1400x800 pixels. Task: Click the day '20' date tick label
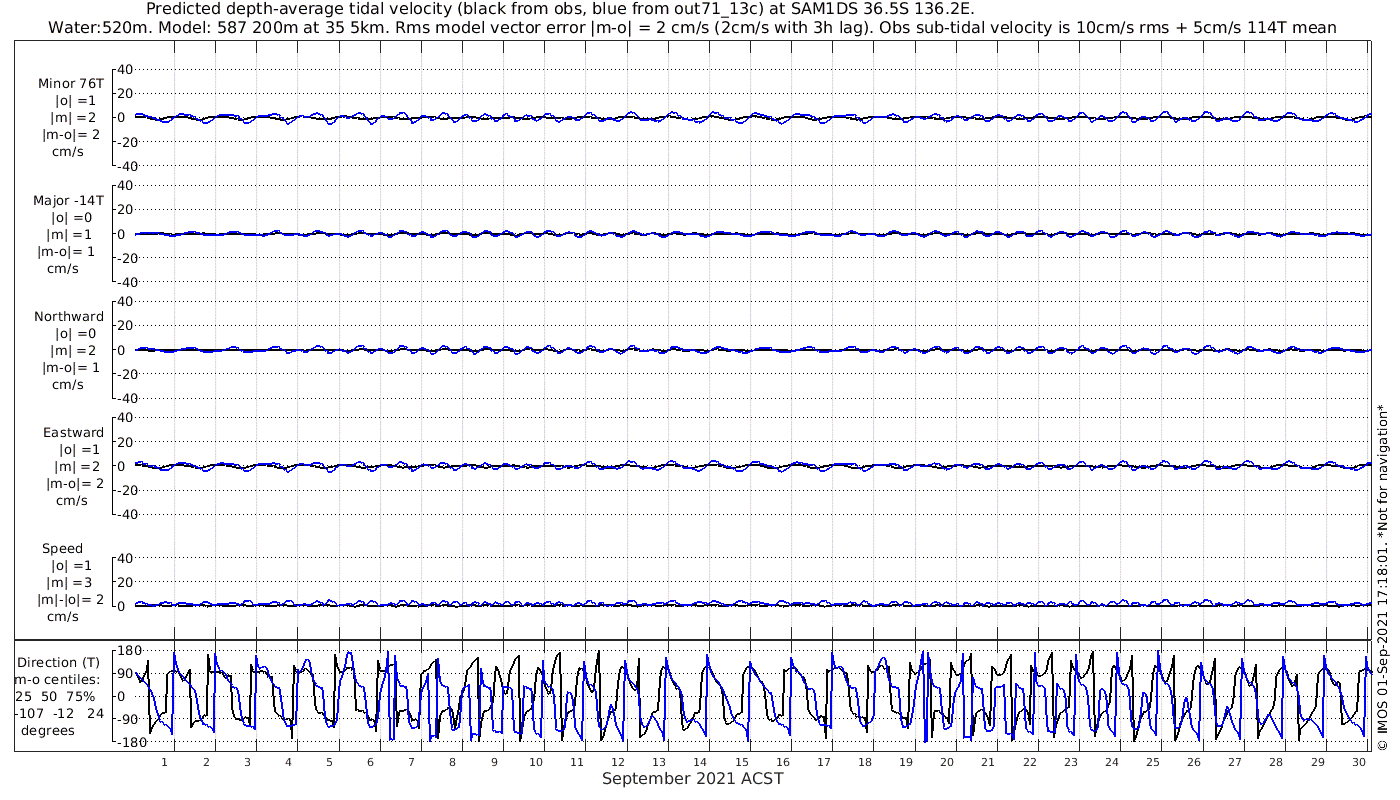(947, 762)
